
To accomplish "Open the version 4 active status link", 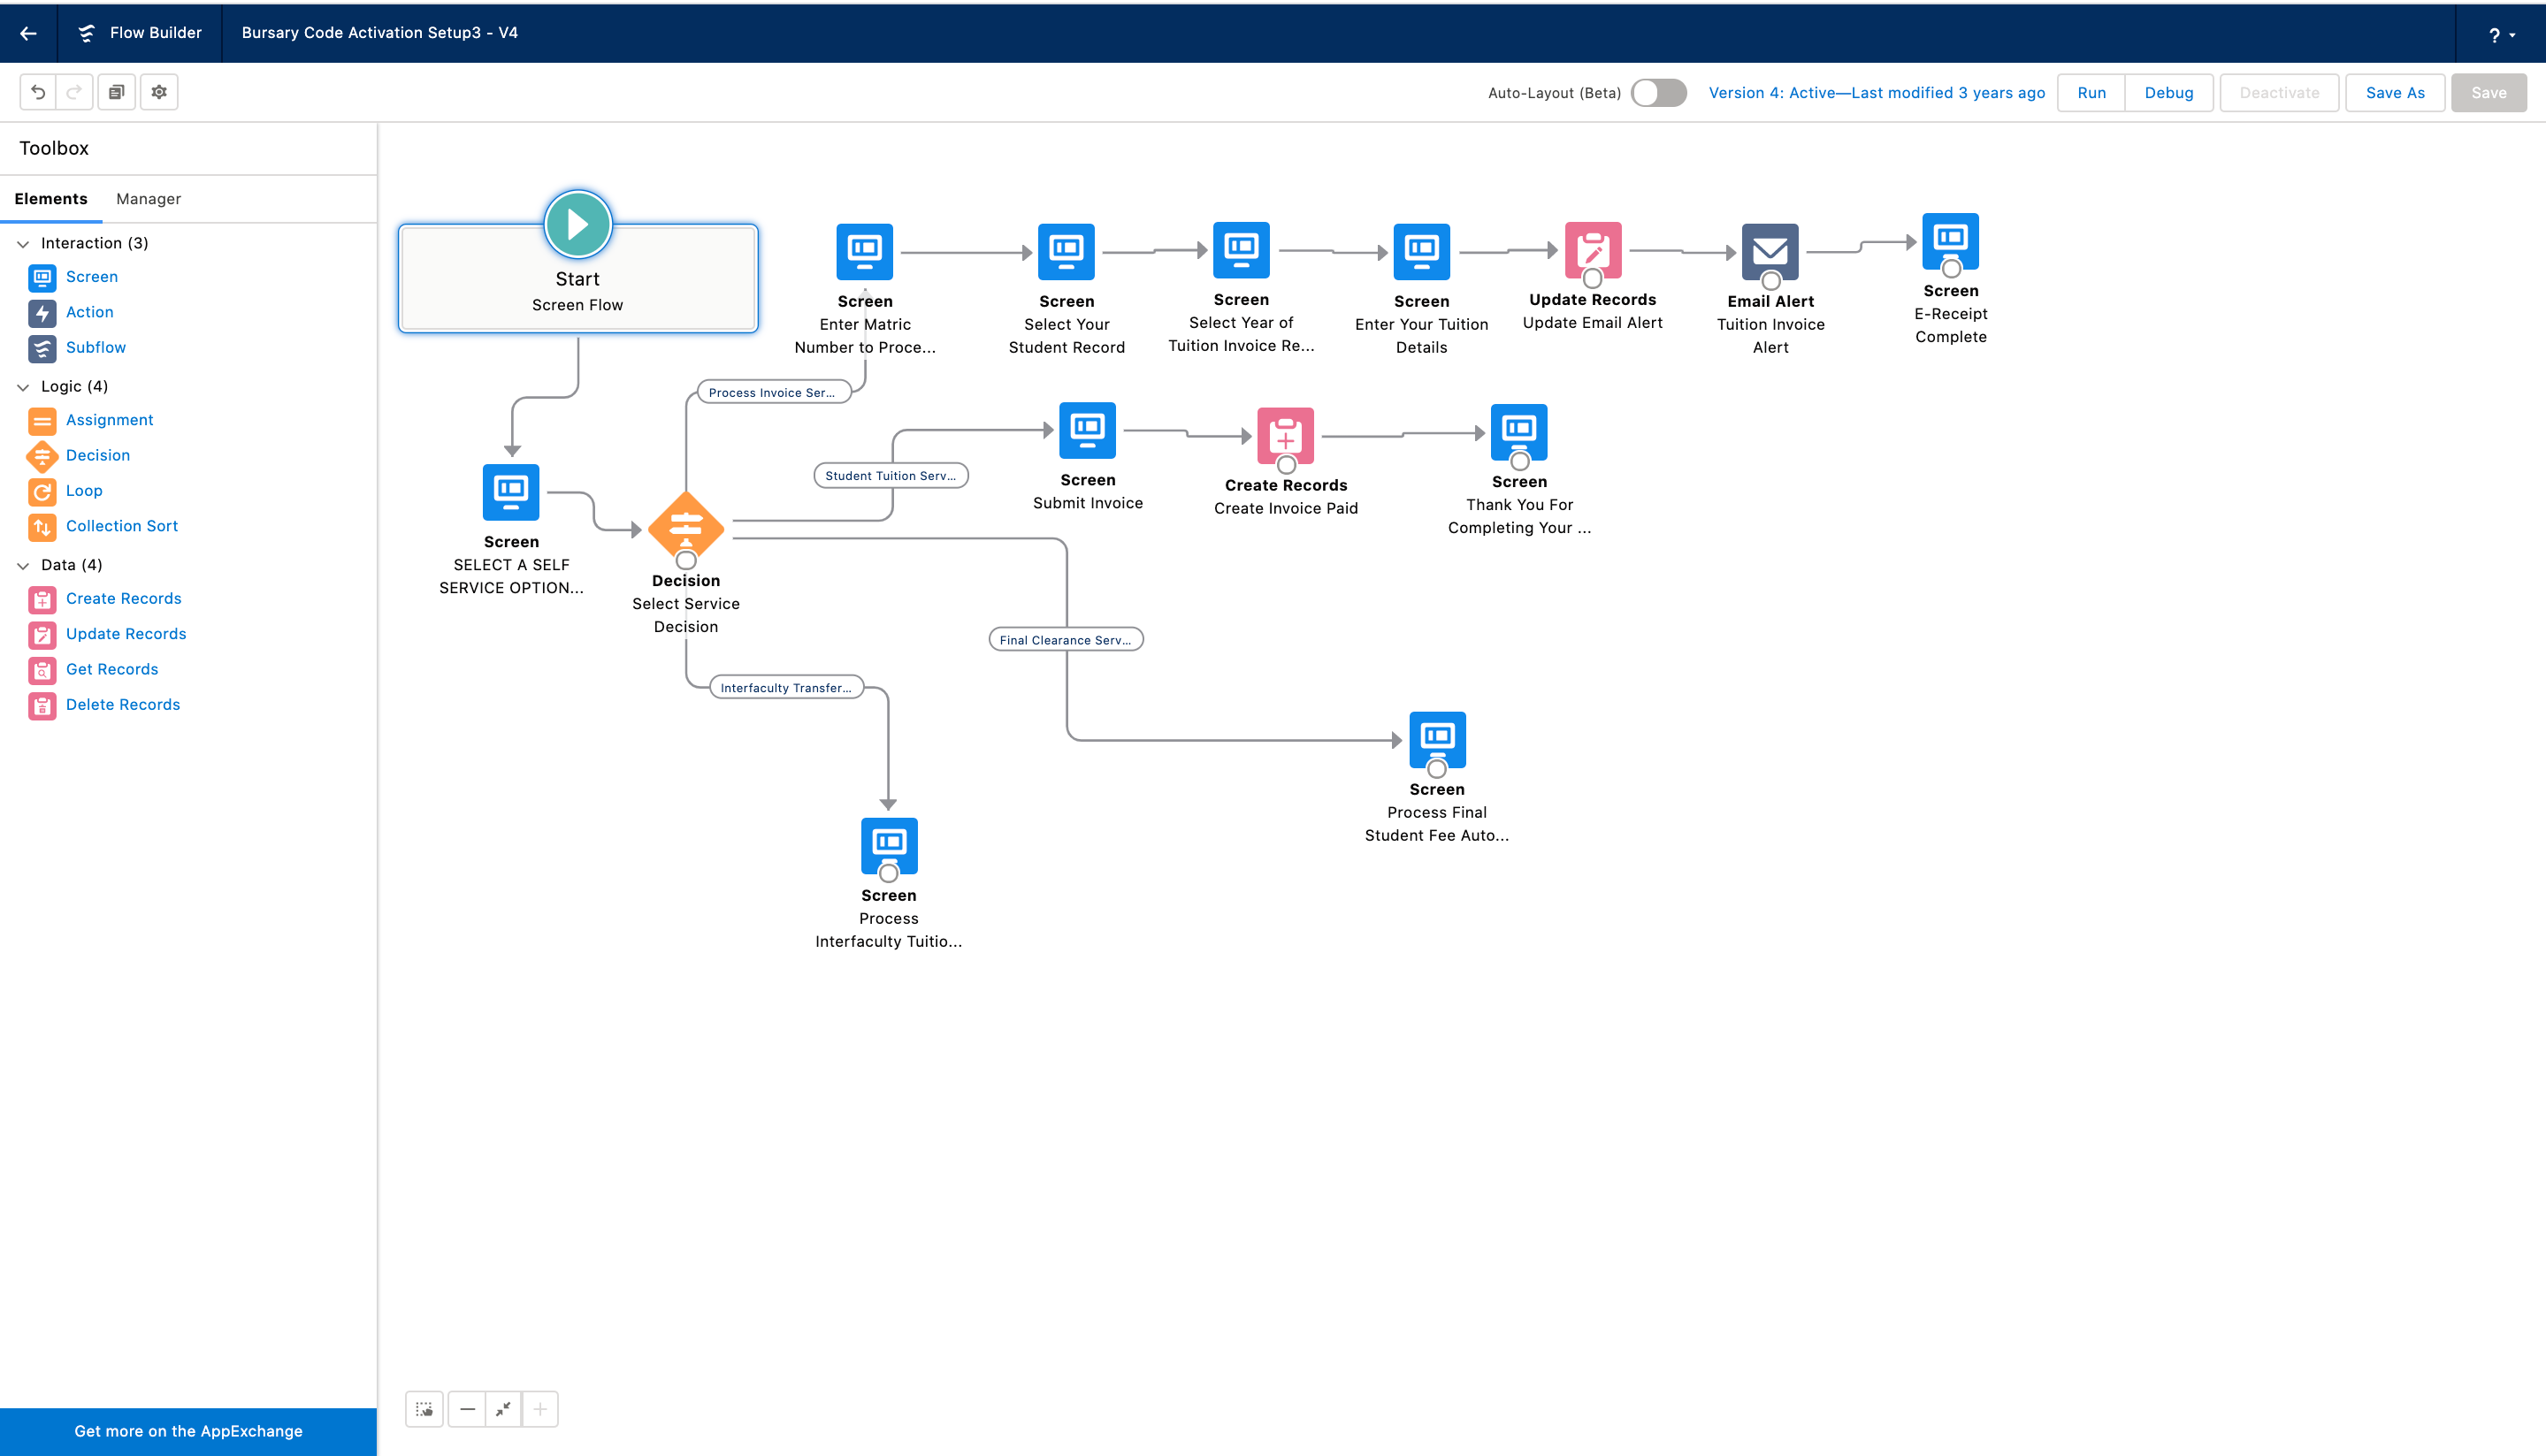I will 1876,92.
